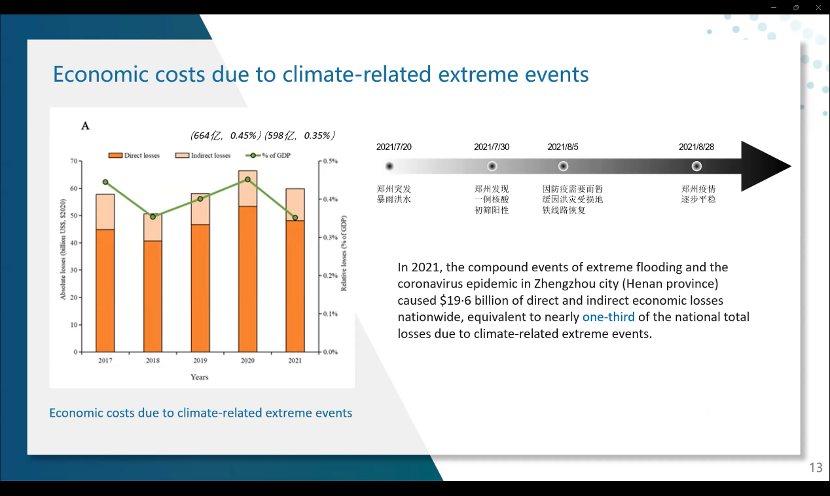Click the blue caption below the chart
The height and width of the screenshot is (496, 830).
[200, 412]
